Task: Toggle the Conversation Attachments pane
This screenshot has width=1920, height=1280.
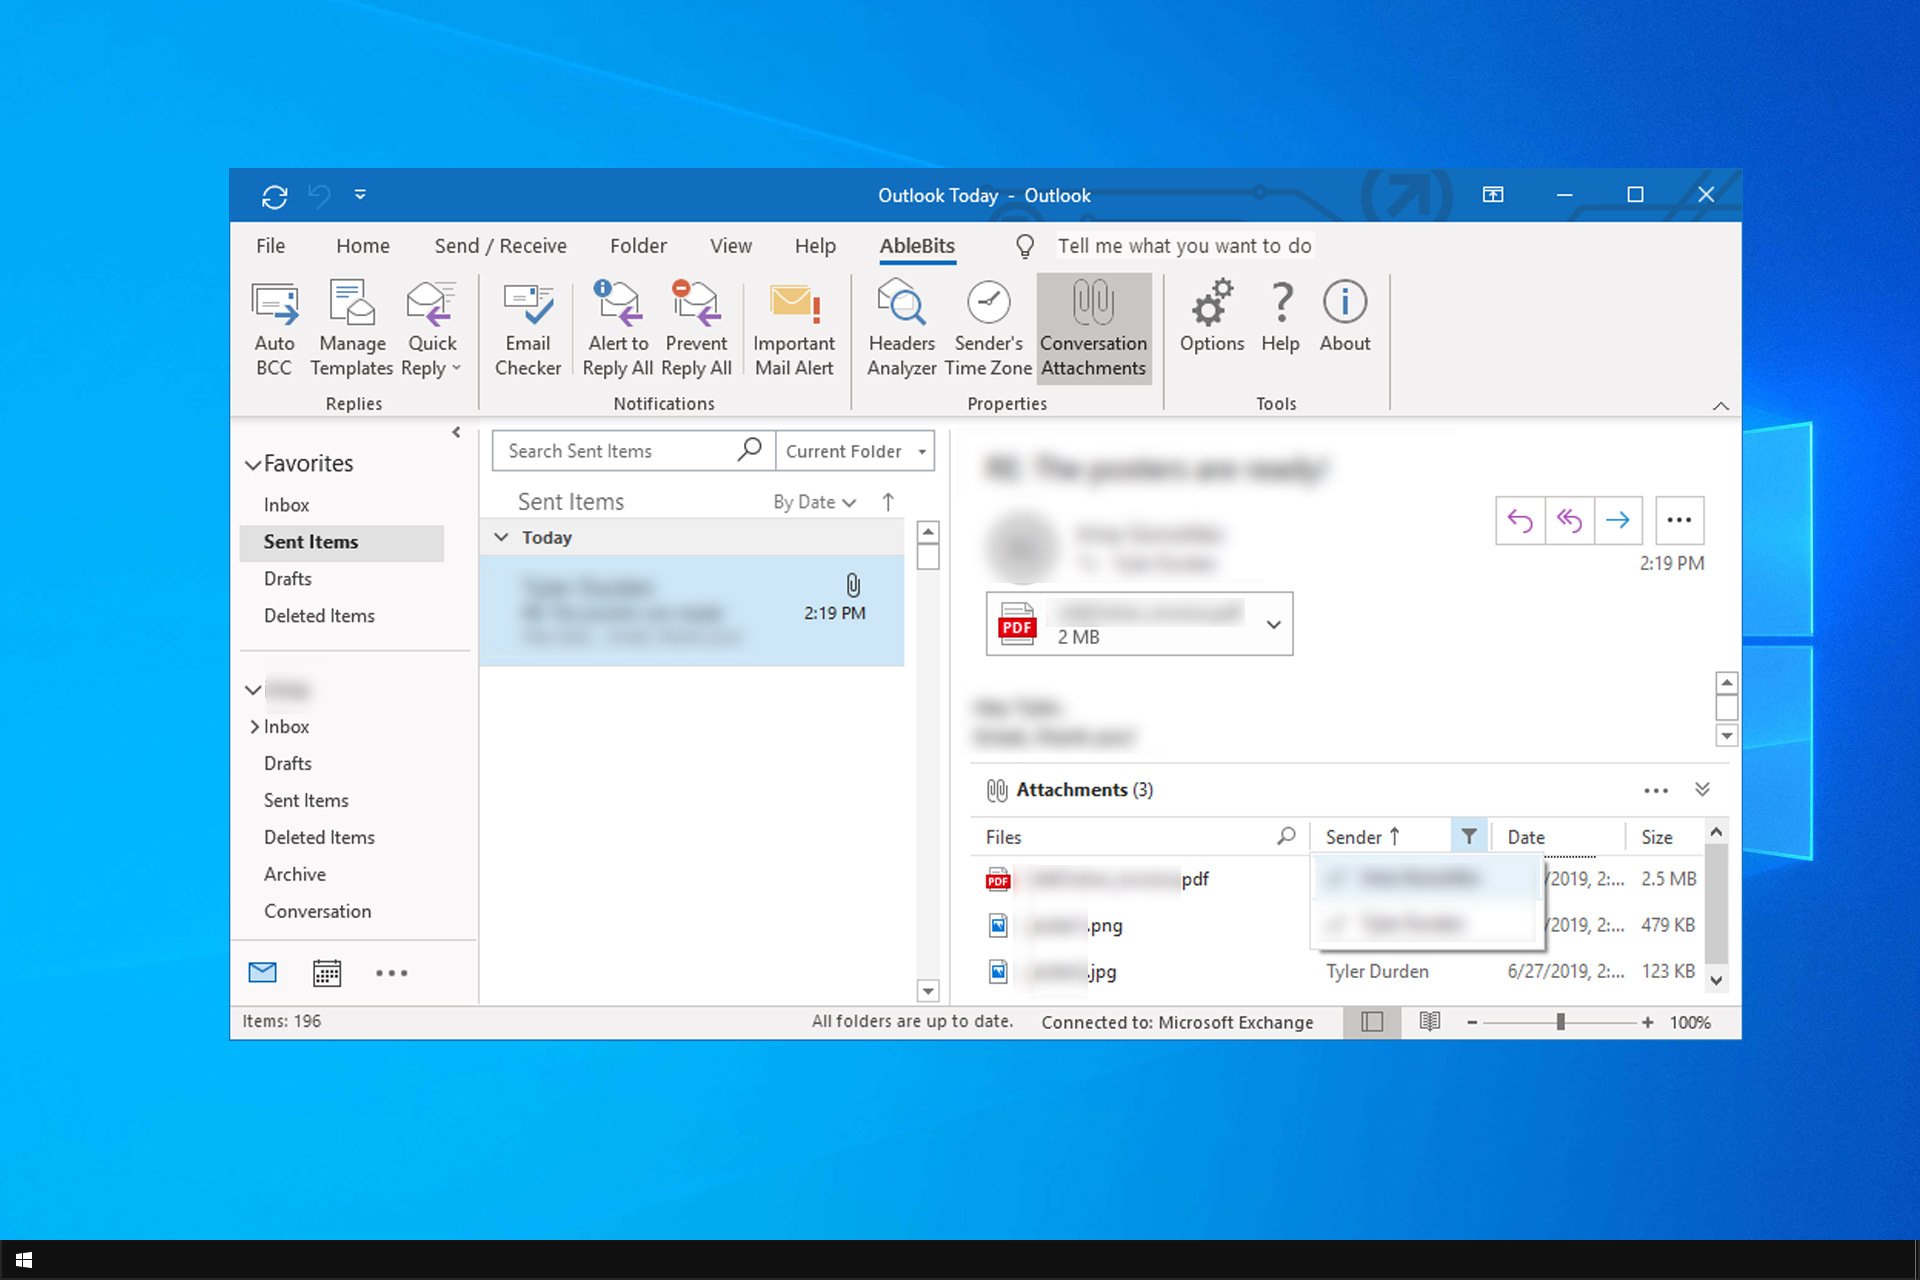Action: click(1094, 330)
